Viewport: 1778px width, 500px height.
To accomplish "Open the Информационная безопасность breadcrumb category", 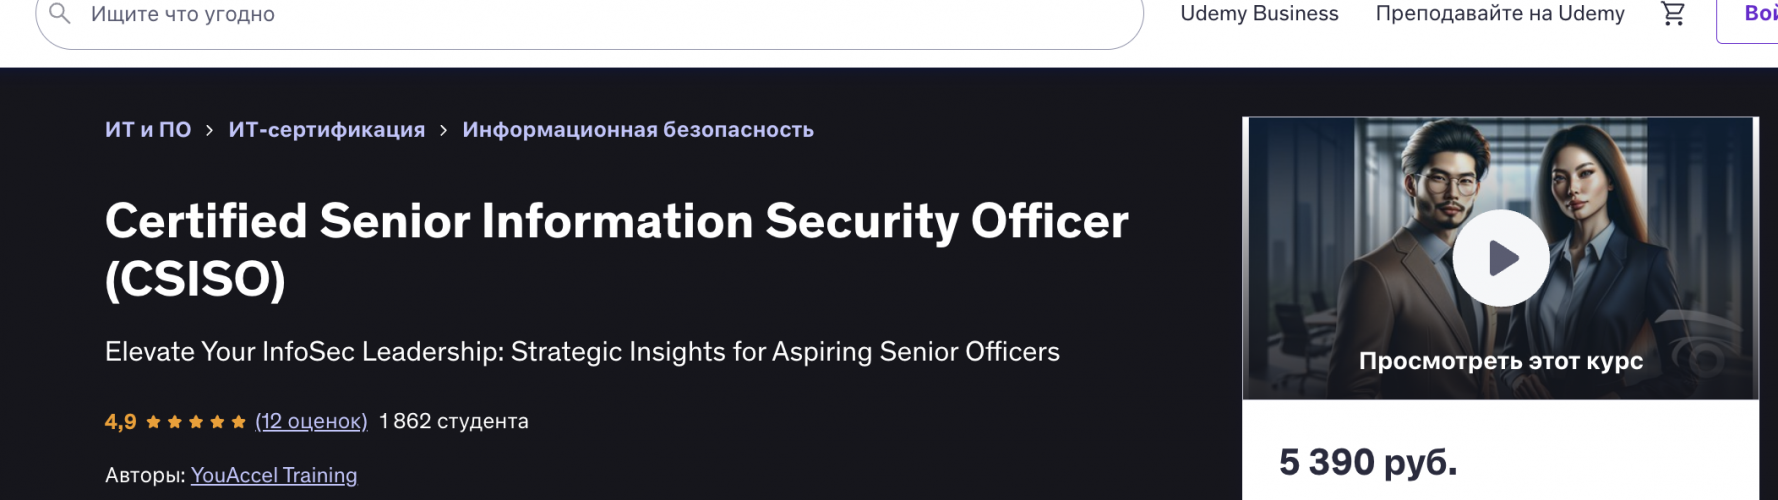I will 638,130.
